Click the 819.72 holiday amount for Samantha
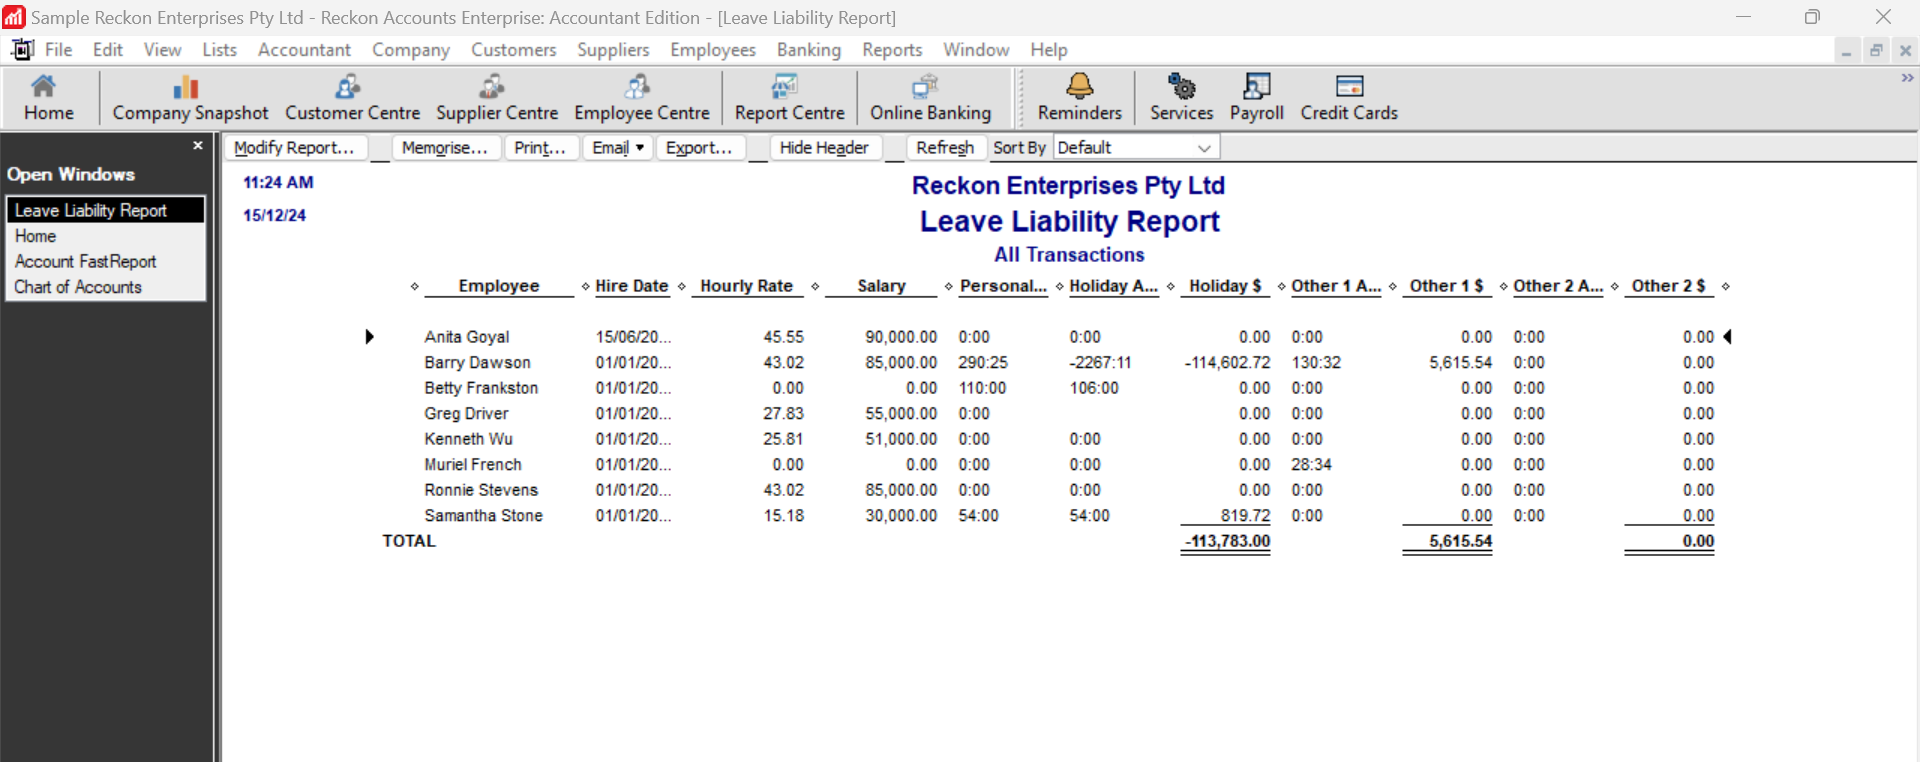Viewport: 1920px width, 762px height. (1245, 516)
